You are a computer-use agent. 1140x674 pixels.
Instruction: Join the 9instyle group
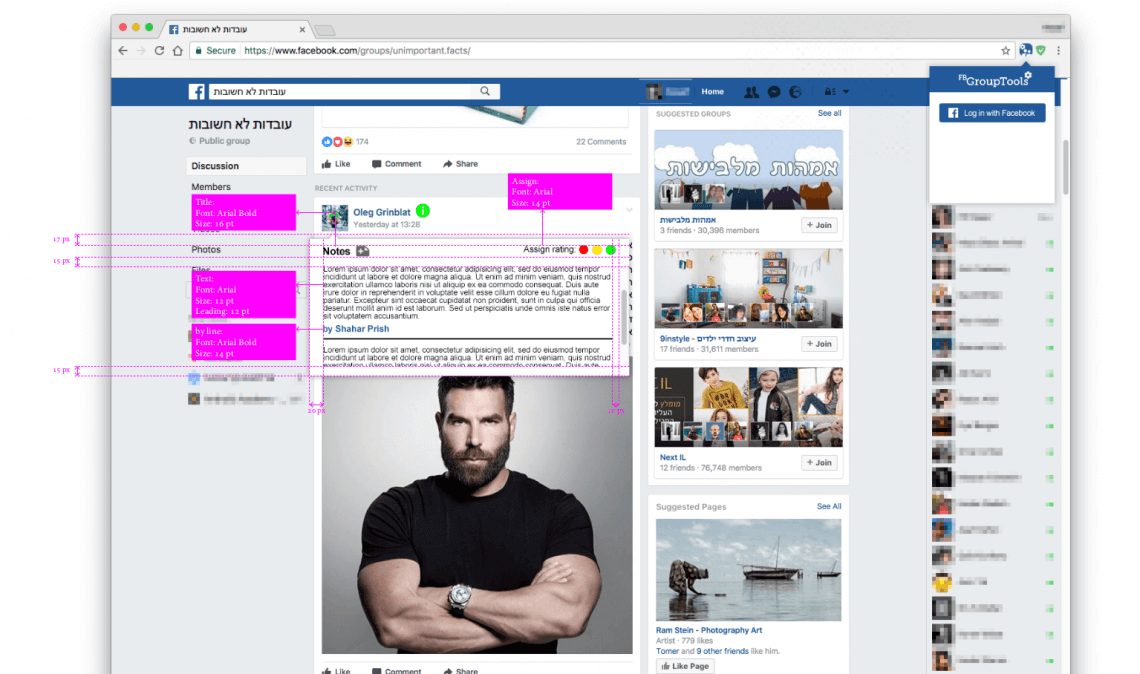point(819,344)
